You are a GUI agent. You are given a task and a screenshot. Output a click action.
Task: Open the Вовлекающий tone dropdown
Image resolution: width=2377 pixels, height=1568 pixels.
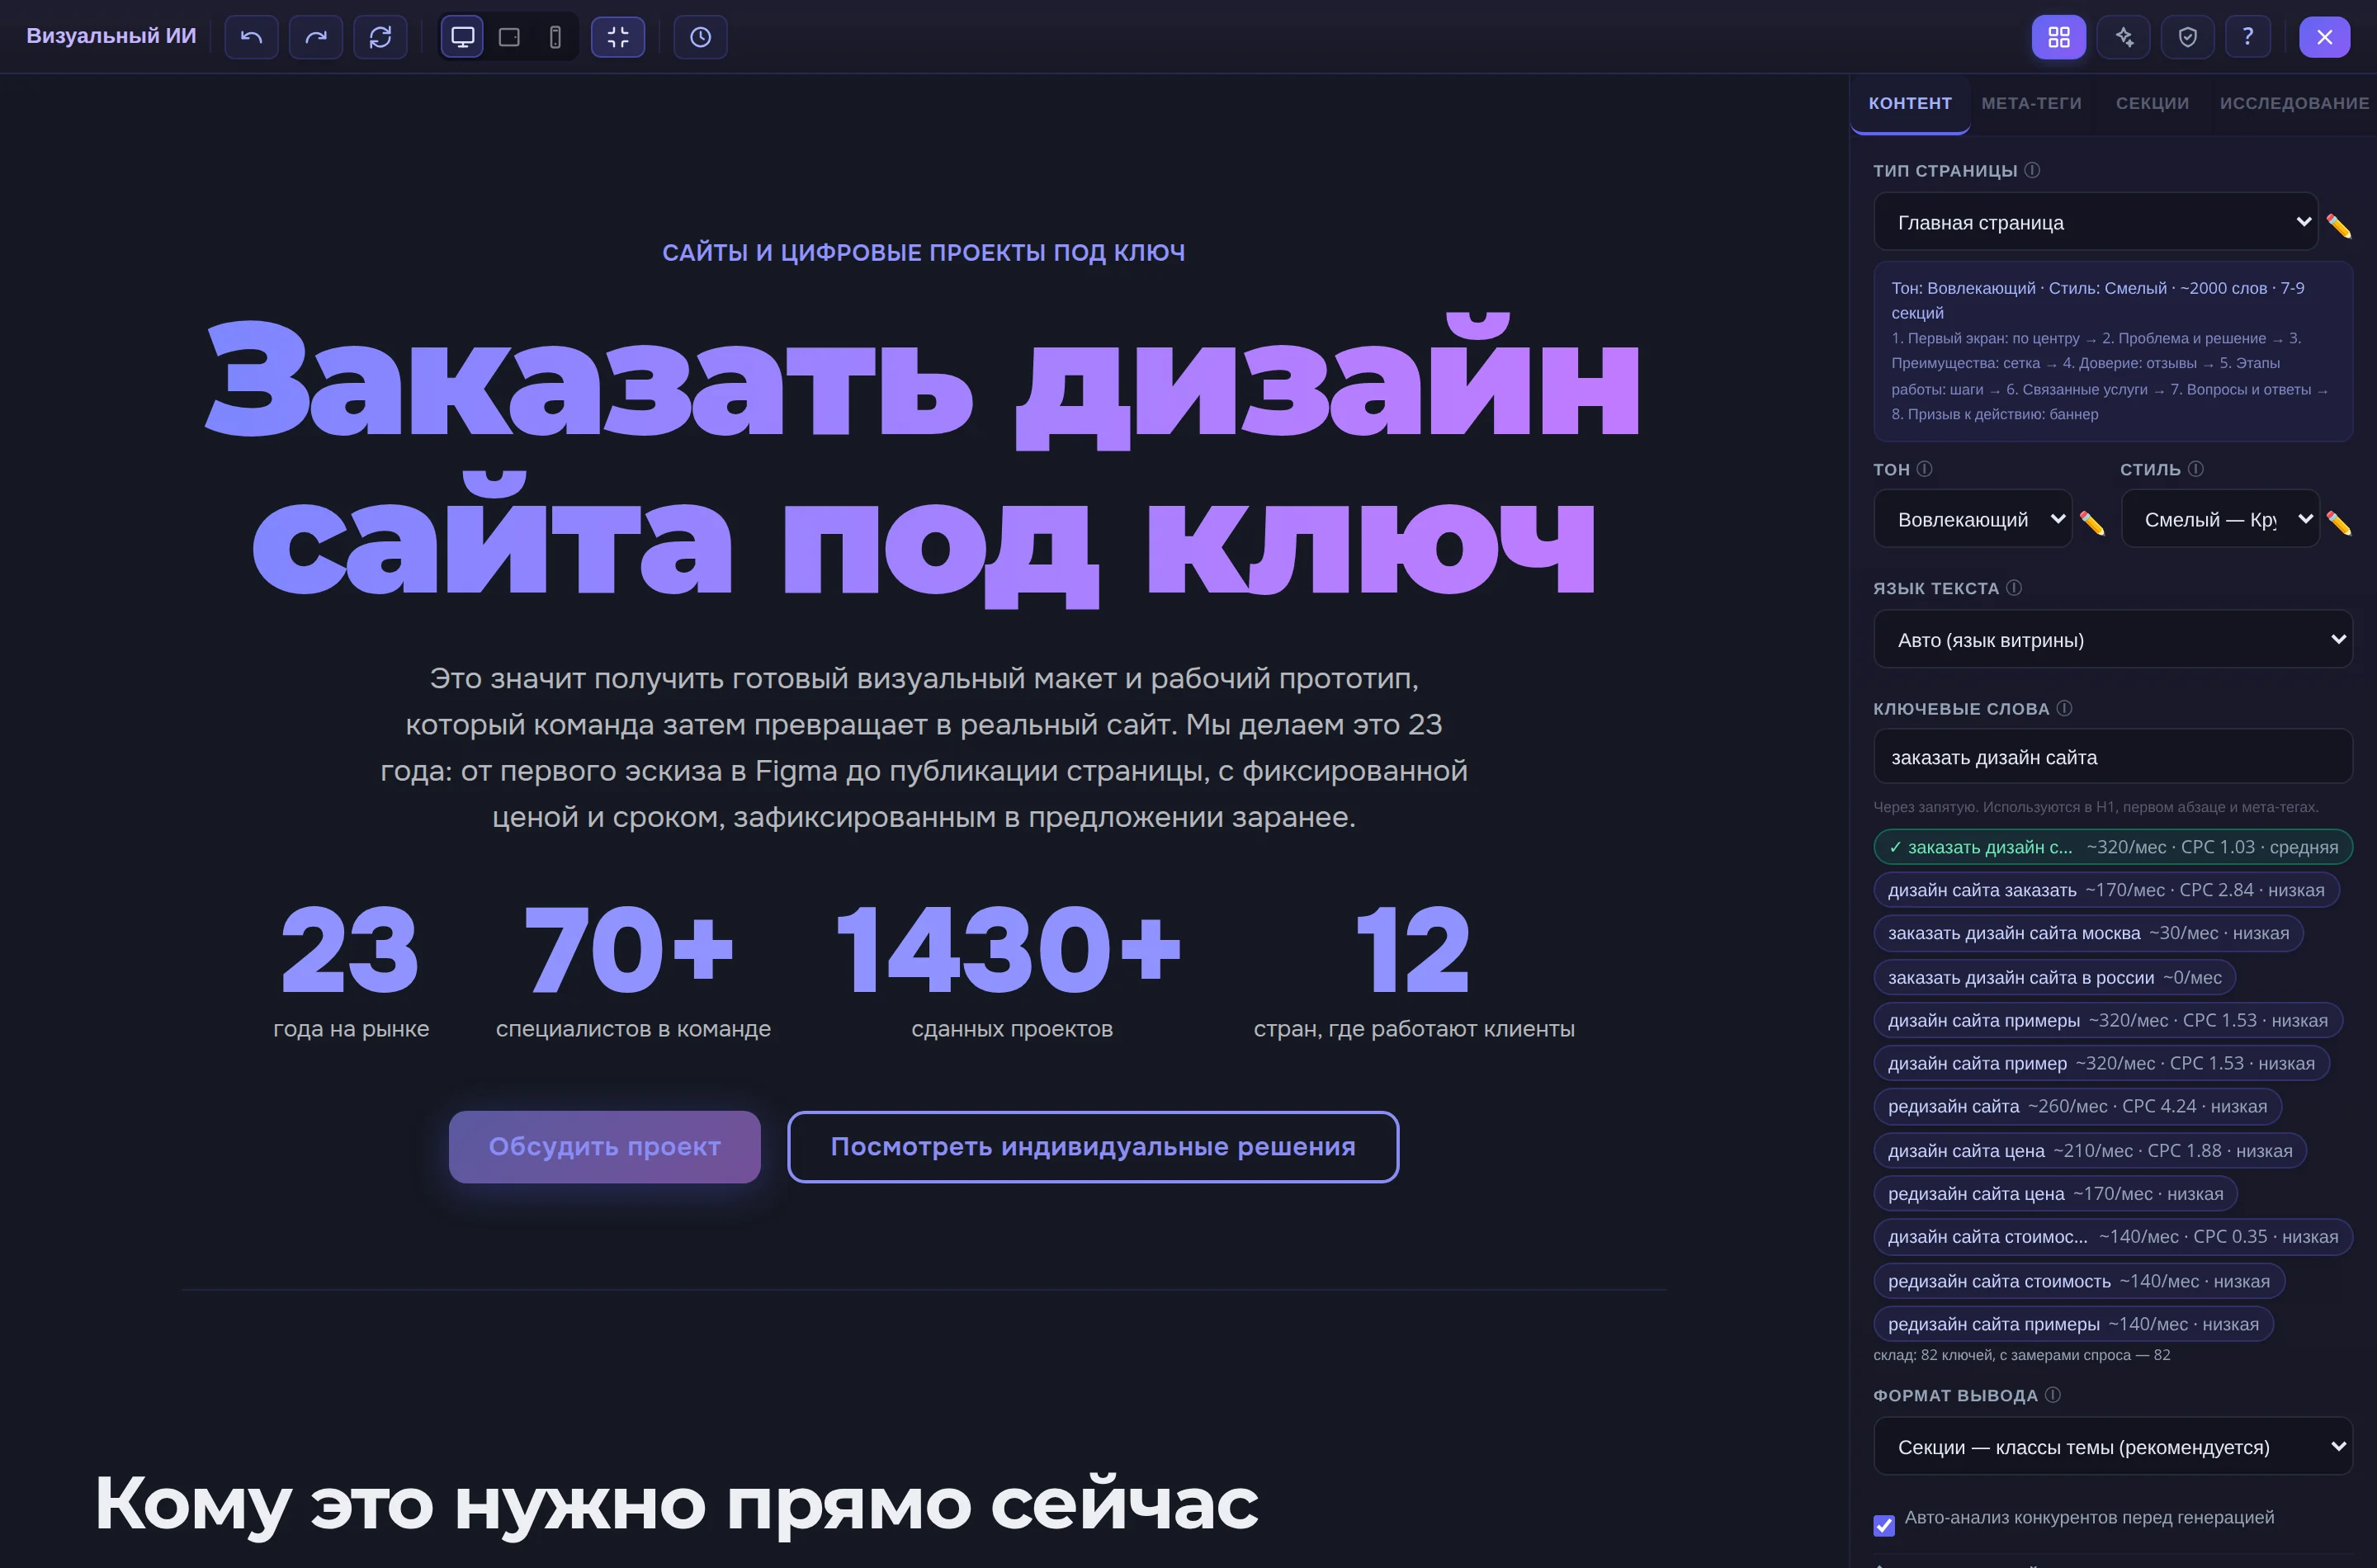[1973, 519]
